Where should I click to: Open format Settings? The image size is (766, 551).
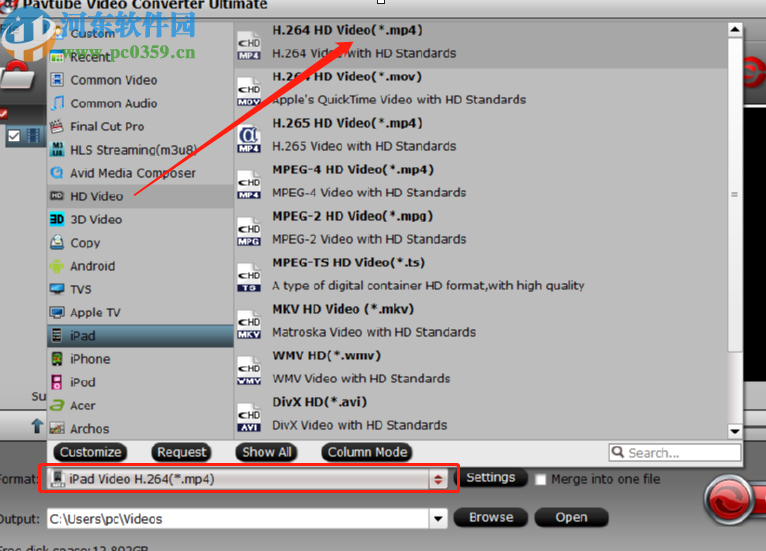(x=490, y=477)
